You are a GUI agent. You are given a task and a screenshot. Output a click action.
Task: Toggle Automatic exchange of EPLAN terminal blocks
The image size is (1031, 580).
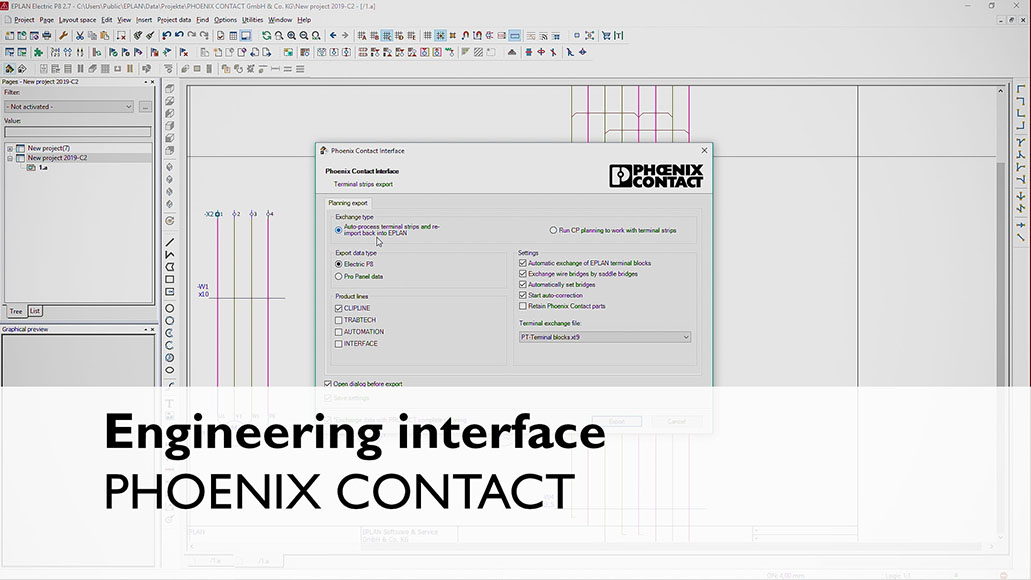click(x=523, y=263)
